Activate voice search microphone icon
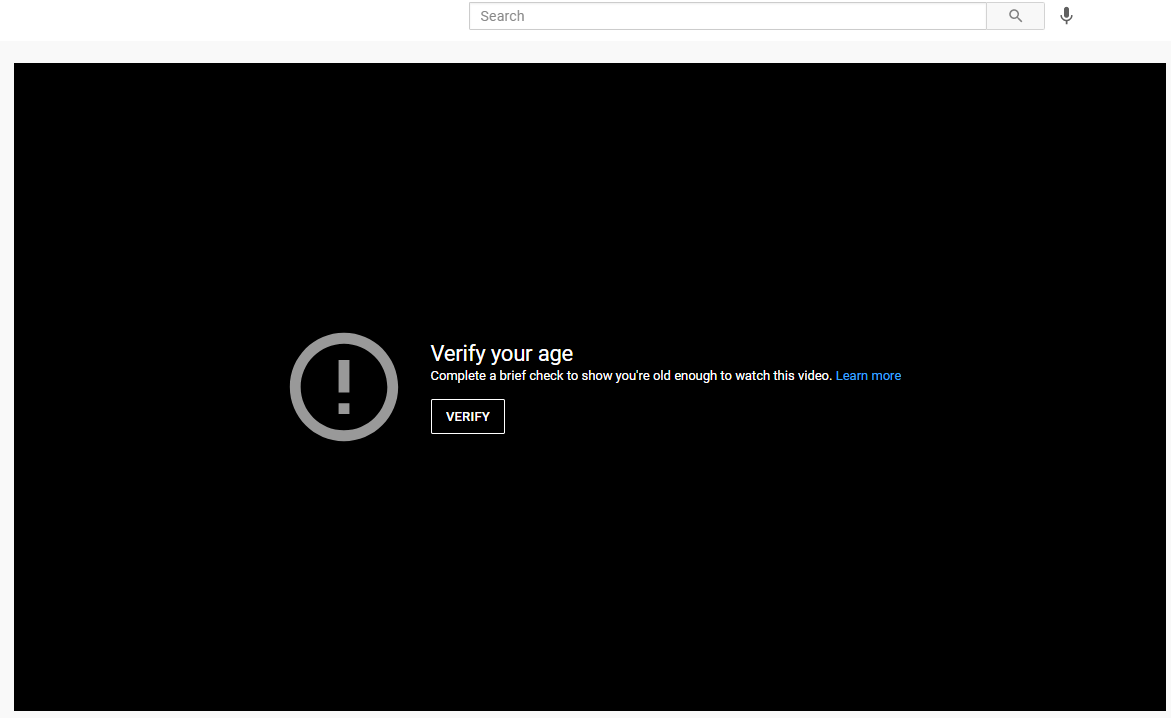This screenshot has height=718, width=1171. 1066,16
